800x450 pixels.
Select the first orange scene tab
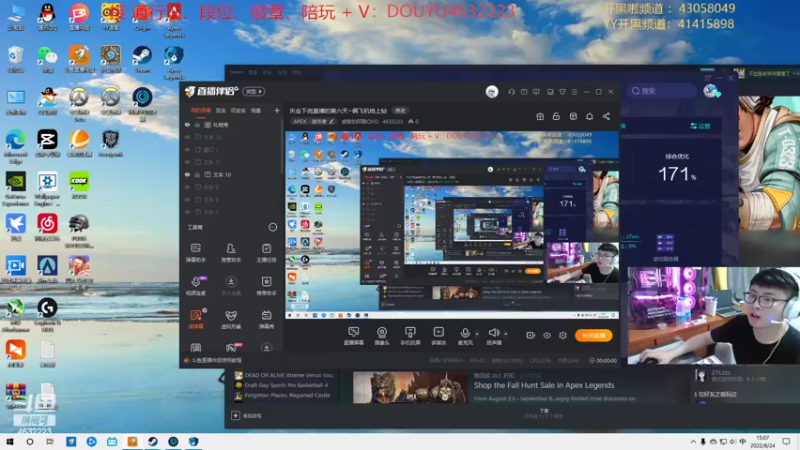tap(201, 110)
